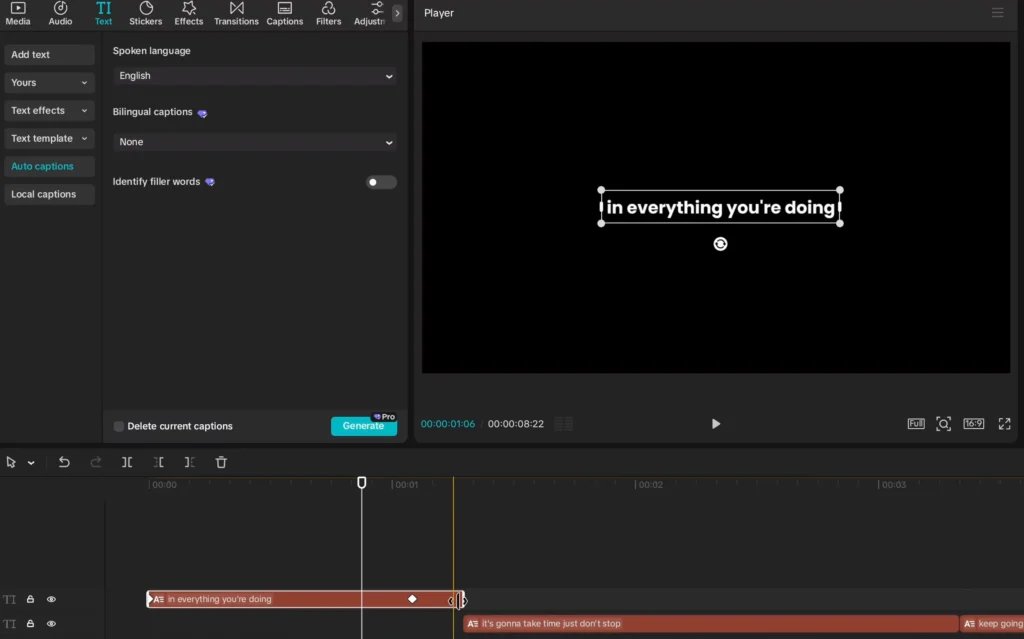
Task: Delete right of the playhead
Action: pyautogui.click(x=189, y=462)
